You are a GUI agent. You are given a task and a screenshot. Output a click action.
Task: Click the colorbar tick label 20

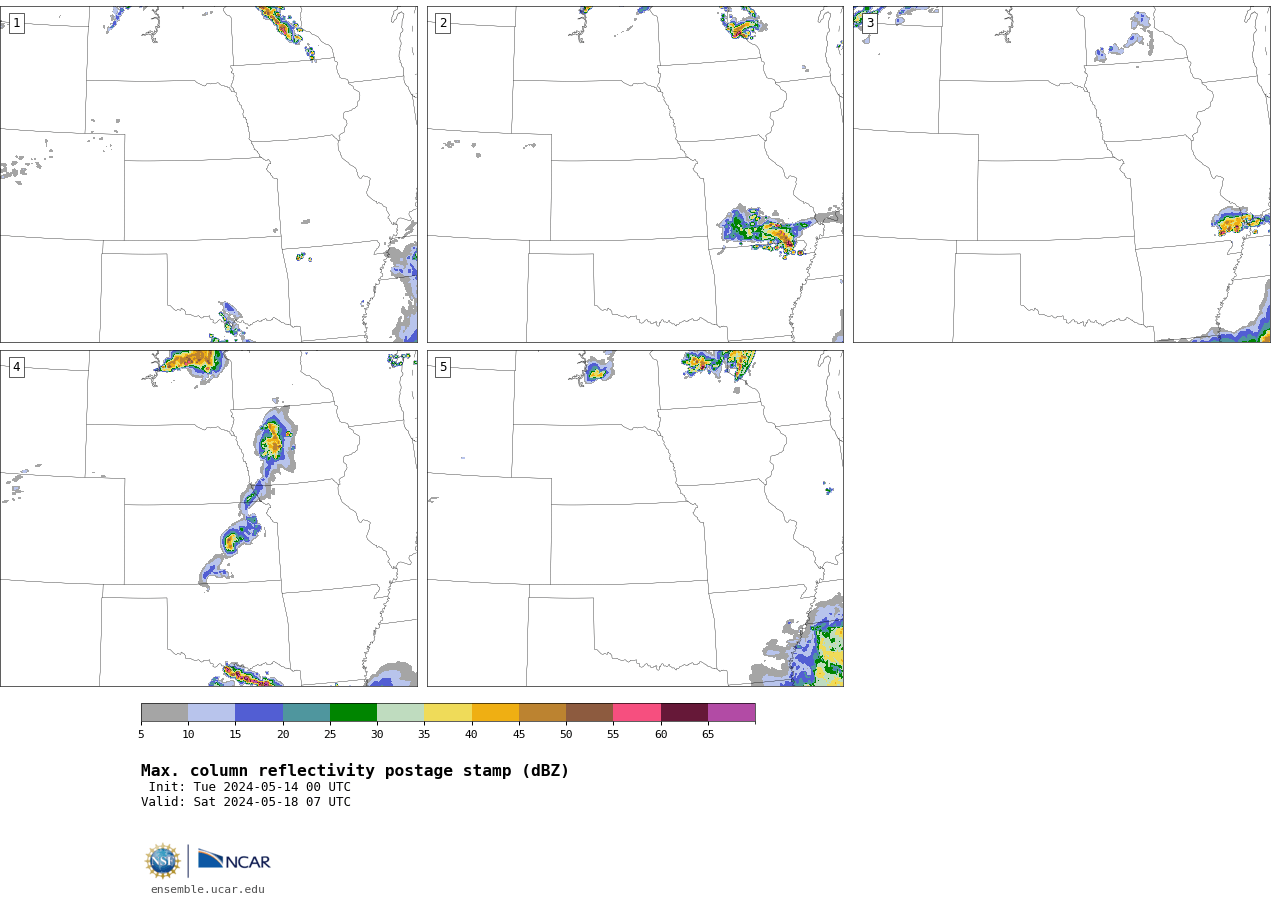[x=283, y=735]
